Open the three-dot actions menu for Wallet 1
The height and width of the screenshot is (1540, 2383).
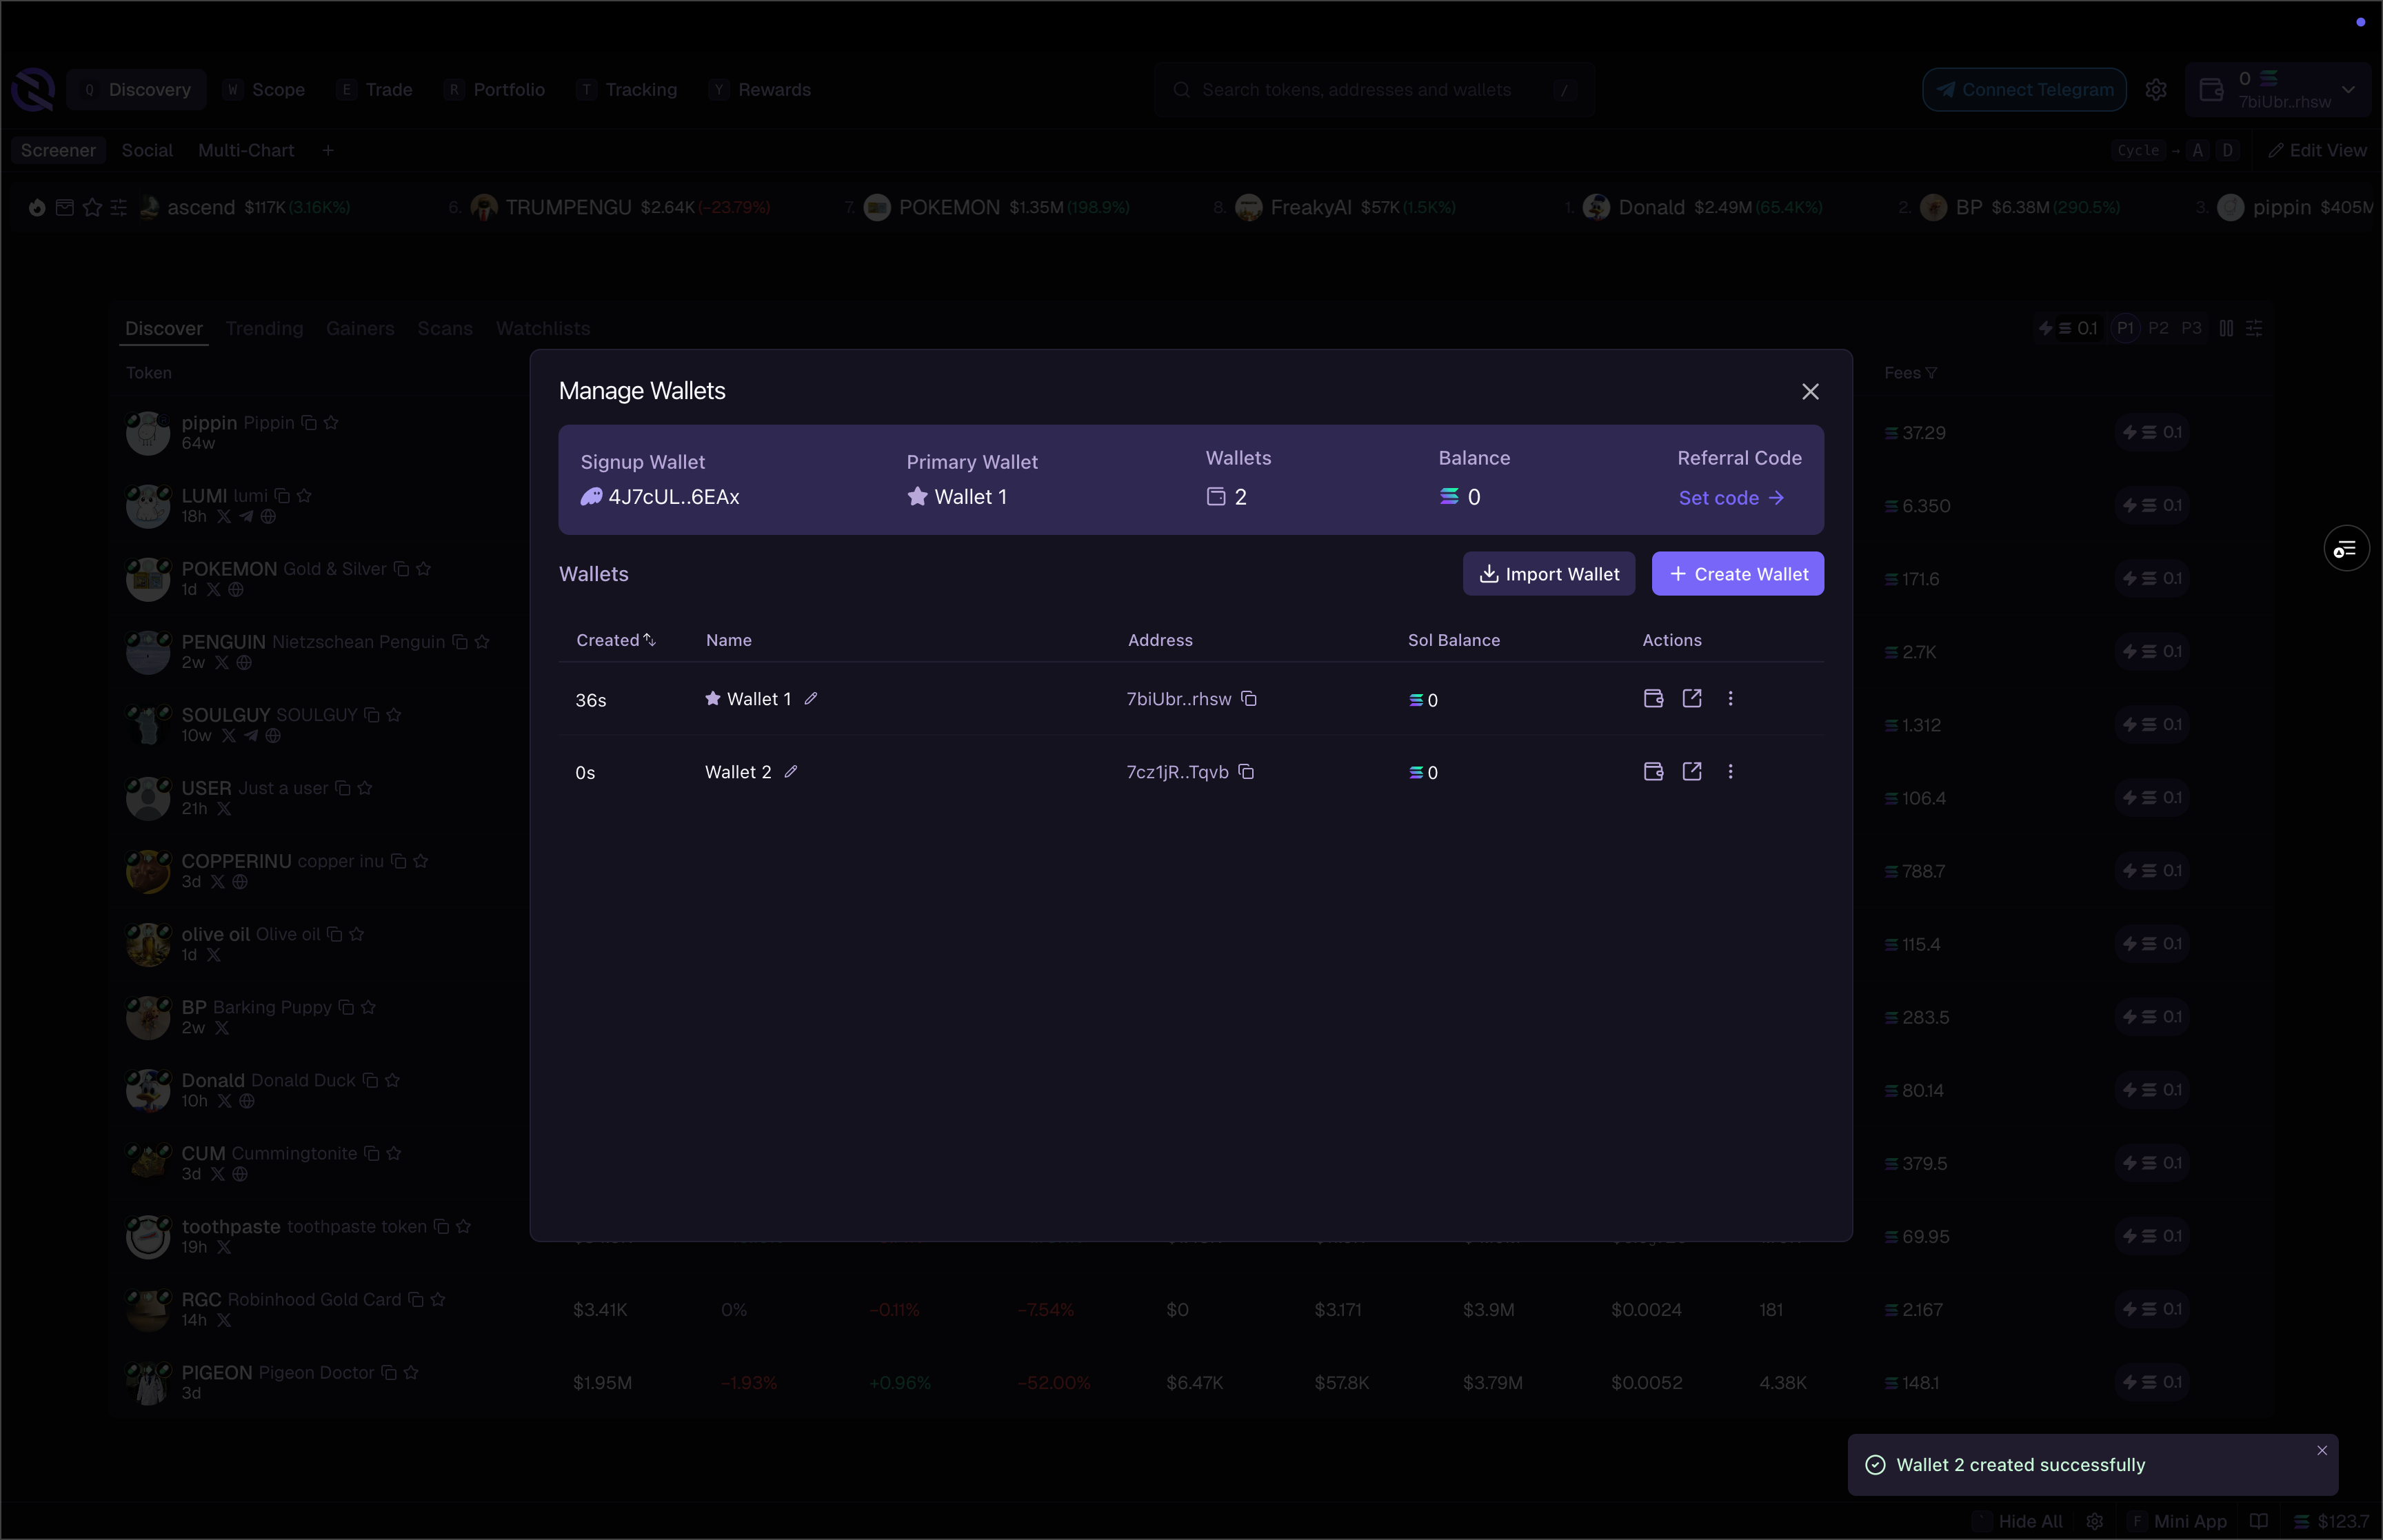tap(1730, 698)
